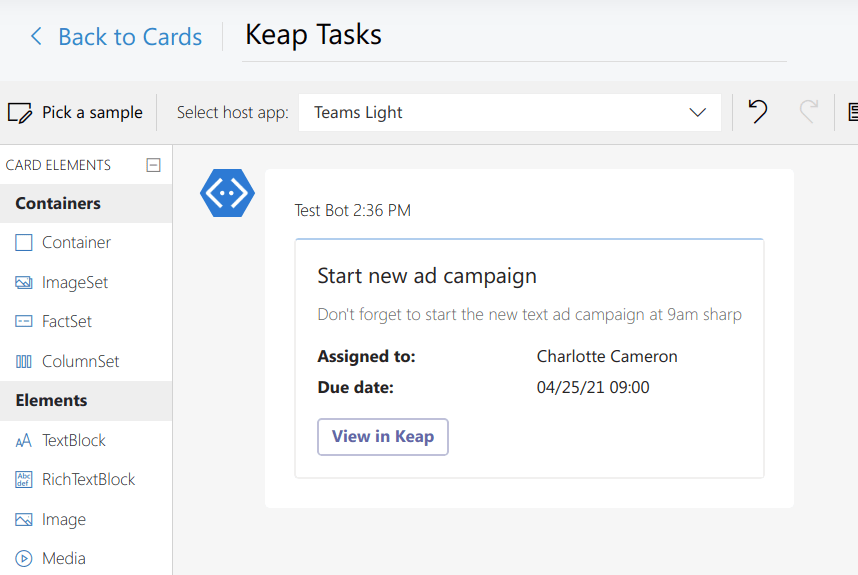Click the 04/25/21 09:00 value
Screen dimensions: 858x575
coord(593,387)
